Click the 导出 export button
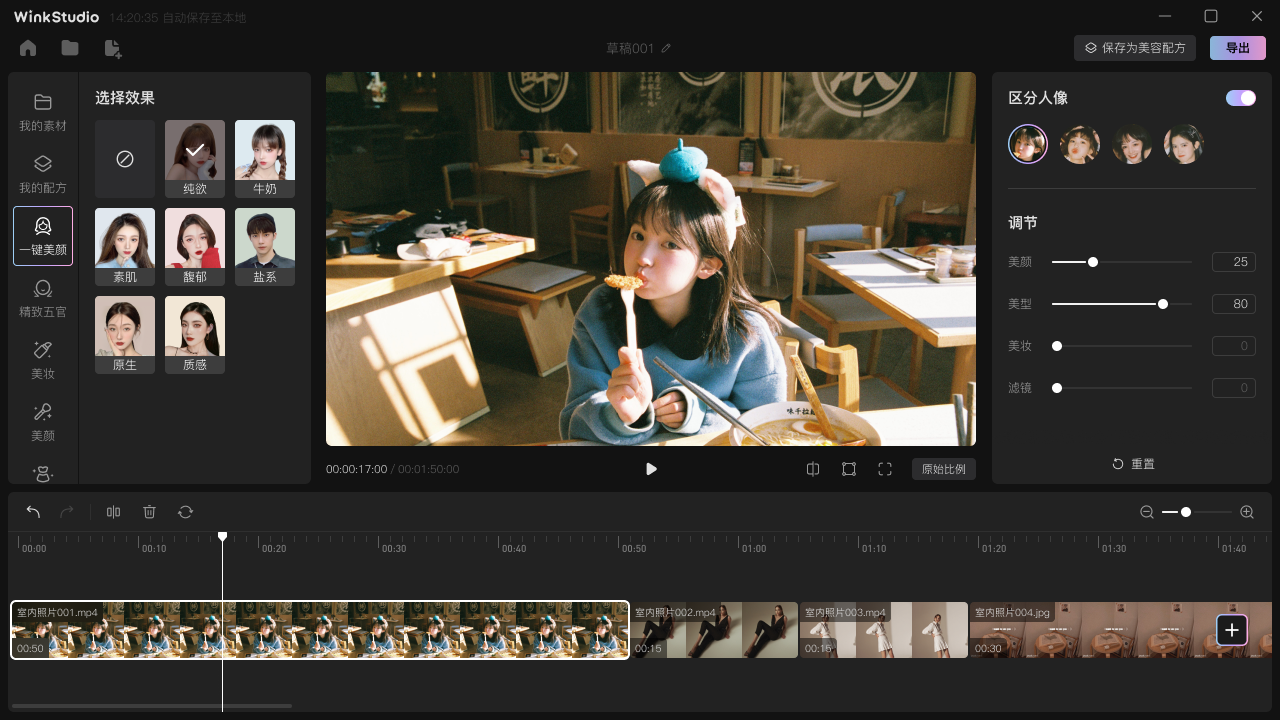The width and height of the screenshot is (1280, 720). (1237, 47)
